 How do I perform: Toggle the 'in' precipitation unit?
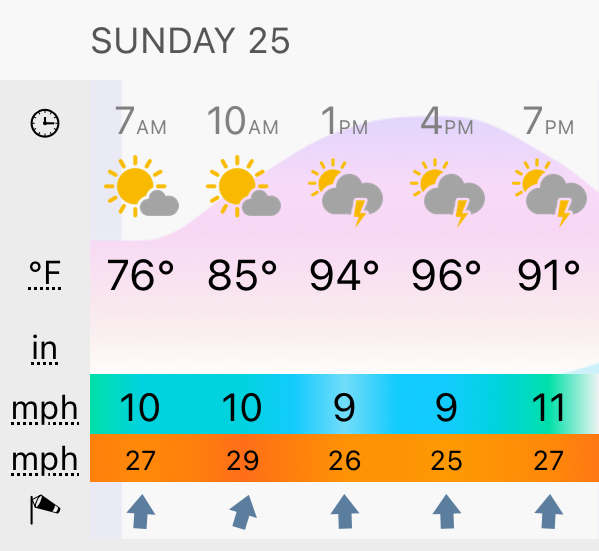44,350
